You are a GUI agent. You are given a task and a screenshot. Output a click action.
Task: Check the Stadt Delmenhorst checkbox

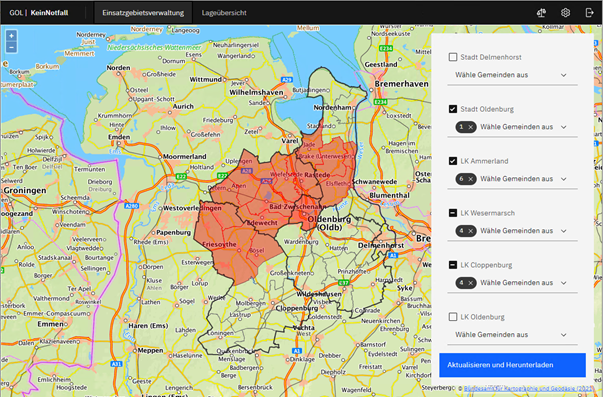[453, 57]
